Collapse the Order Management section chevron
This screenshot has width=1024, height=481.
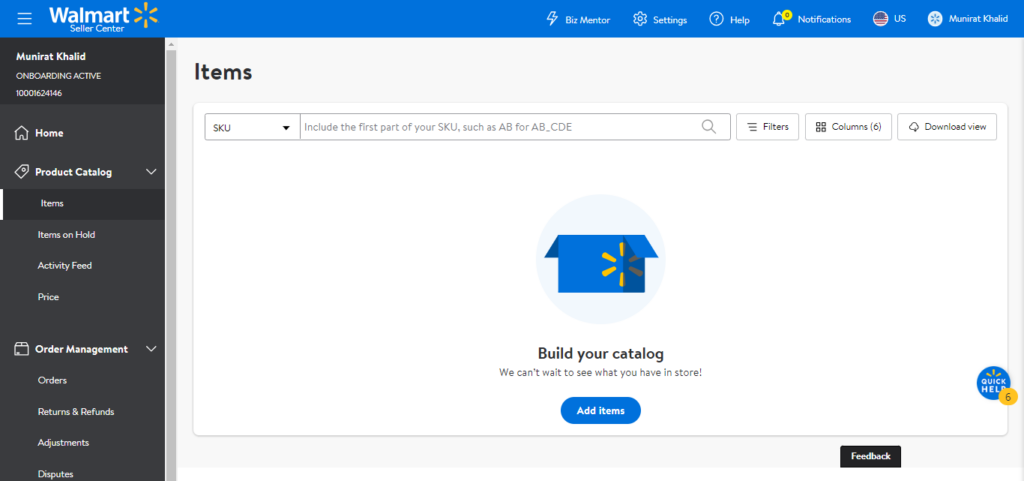click(151, 349)
